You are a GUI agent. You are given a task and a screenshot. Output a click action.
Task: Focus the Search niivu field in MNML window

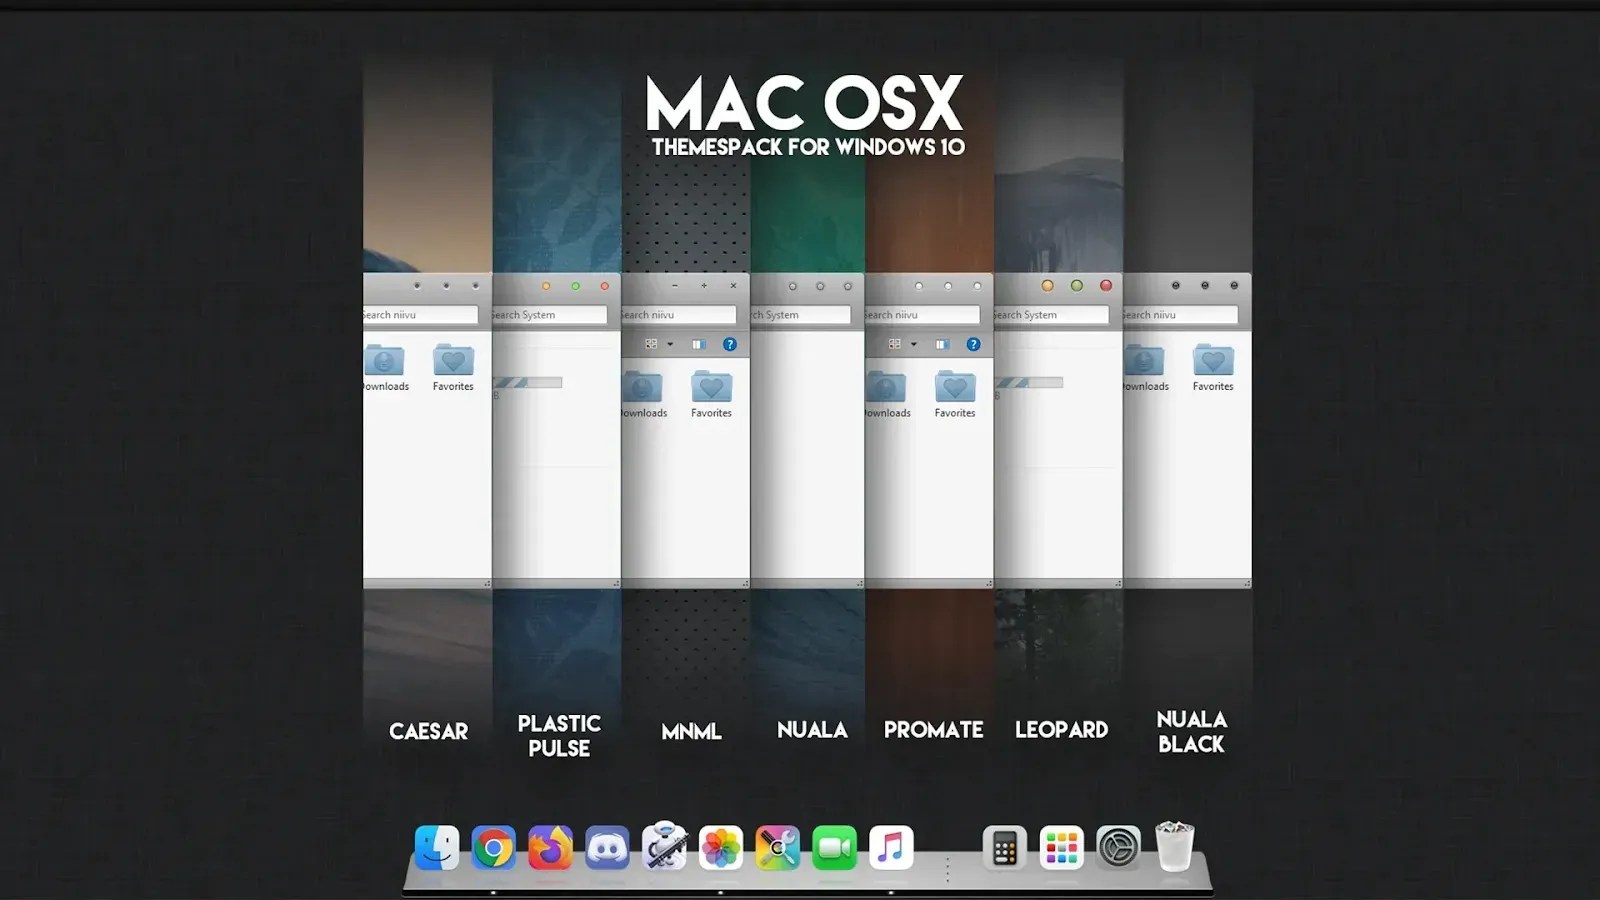click(679, 315)
